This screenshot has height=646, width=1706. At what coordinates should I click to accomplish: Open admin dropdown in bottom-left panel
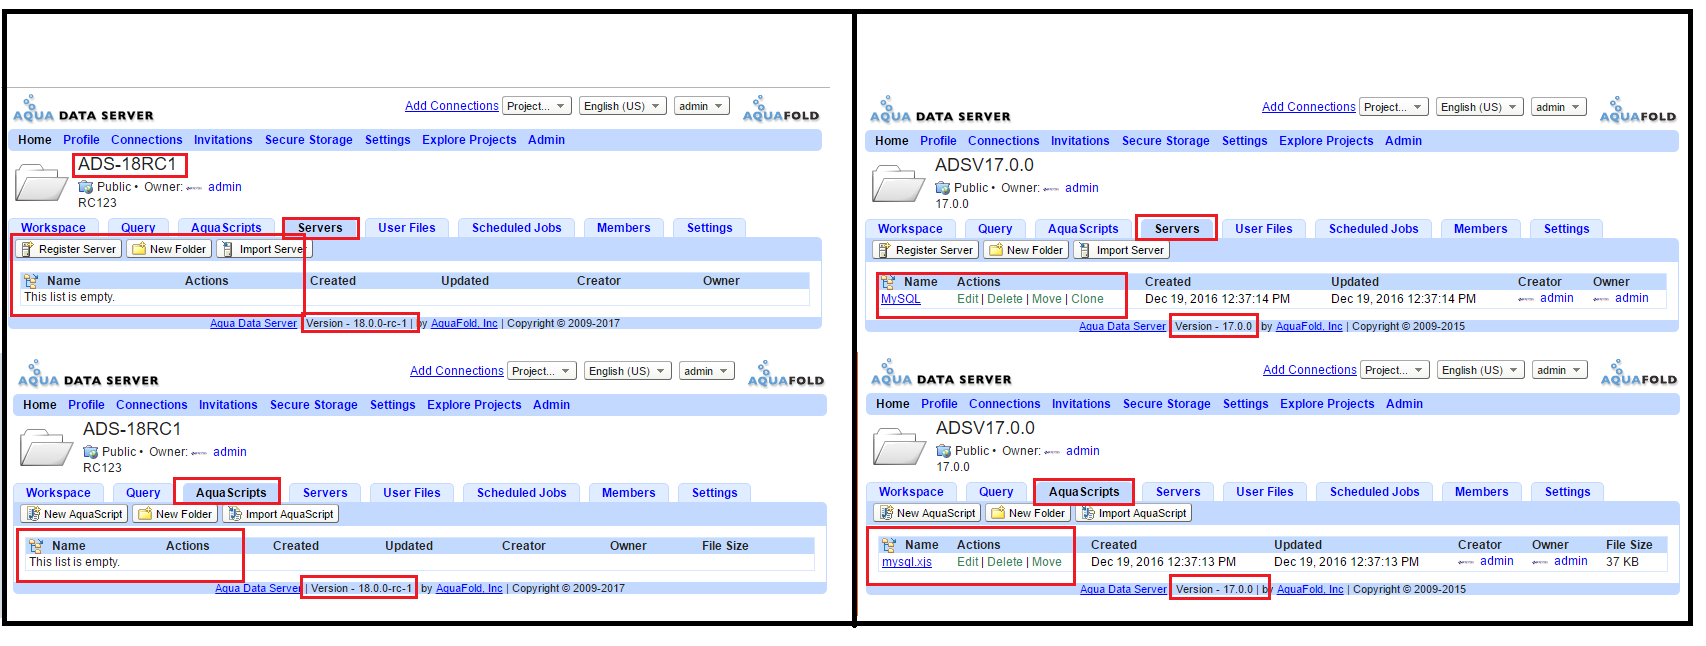pyautogui.click(x=706, y=371)
